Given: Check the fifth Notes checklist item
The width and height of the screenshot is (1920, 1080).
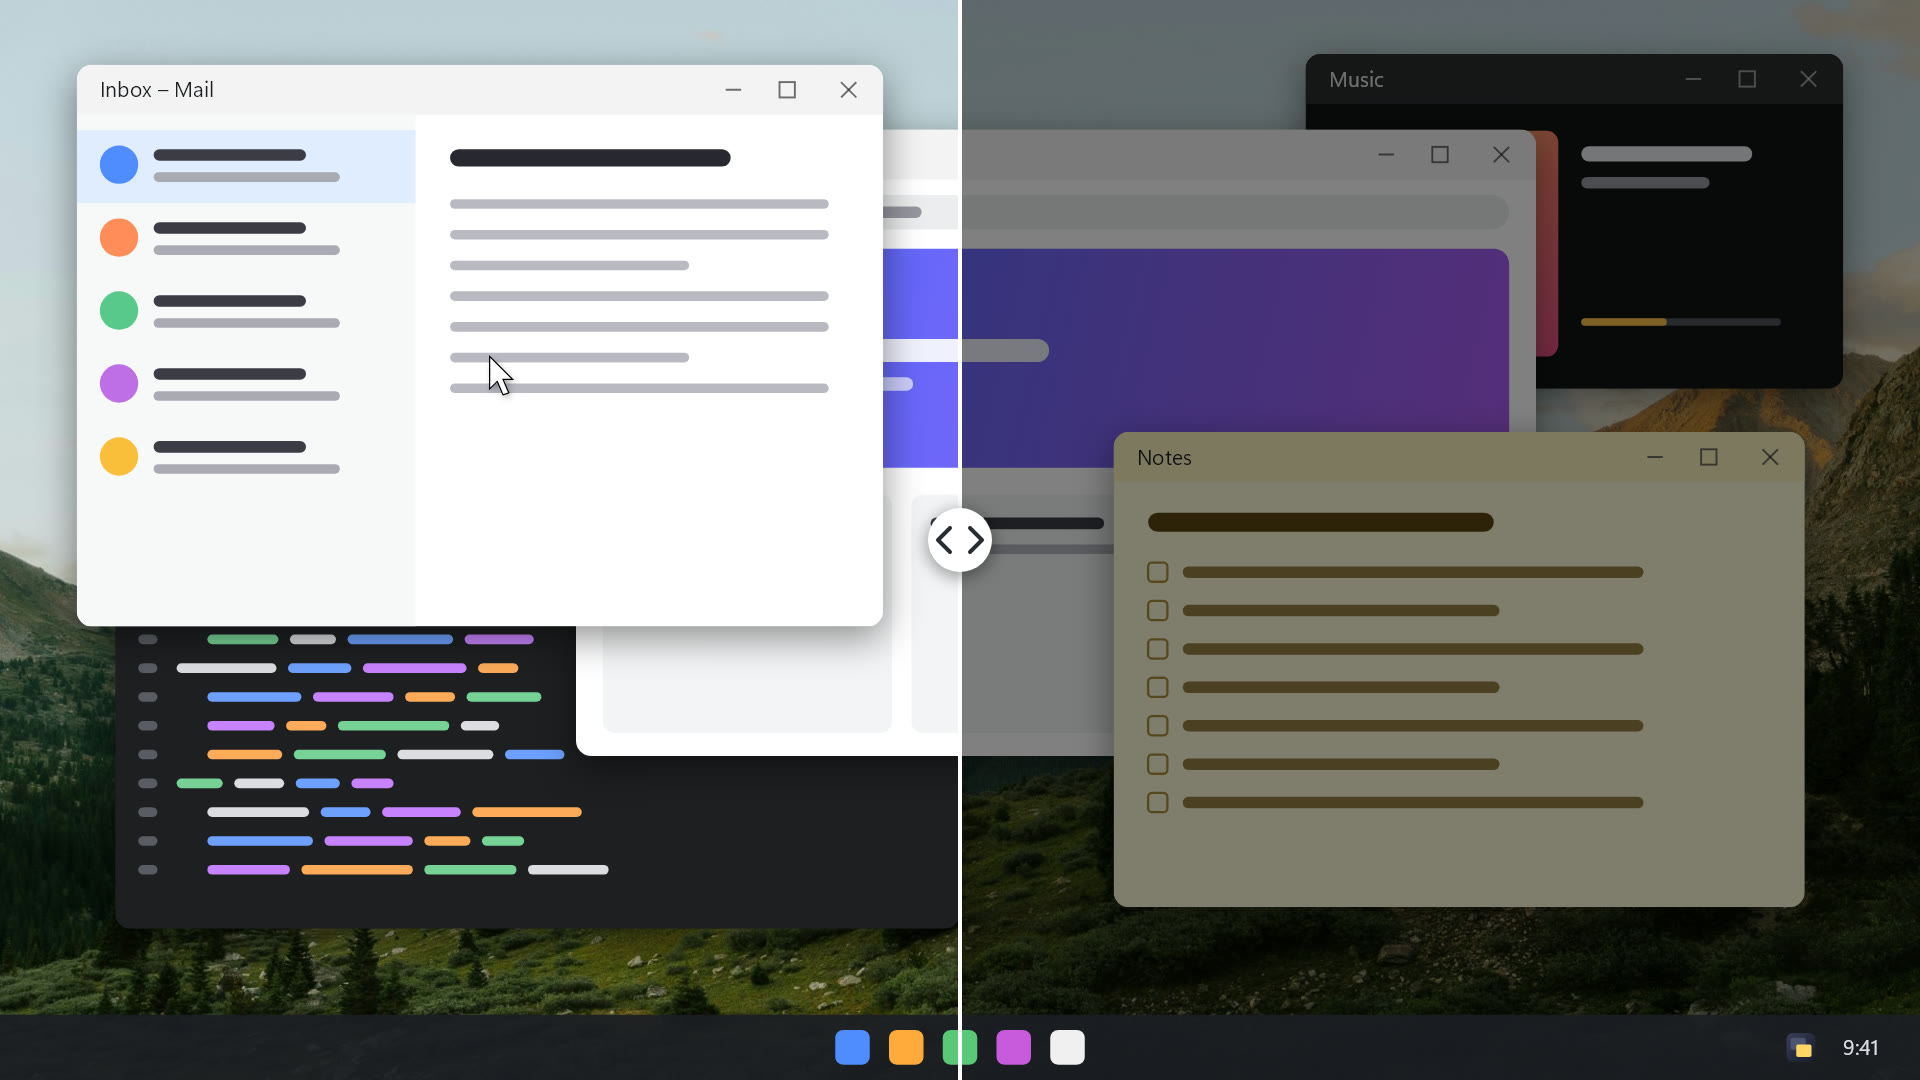Looking at the screenshot, I should 1157,726.
